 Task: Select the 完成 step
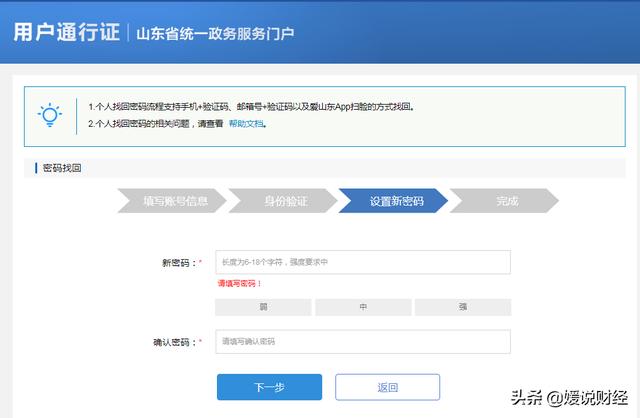(x=506, y=201)
